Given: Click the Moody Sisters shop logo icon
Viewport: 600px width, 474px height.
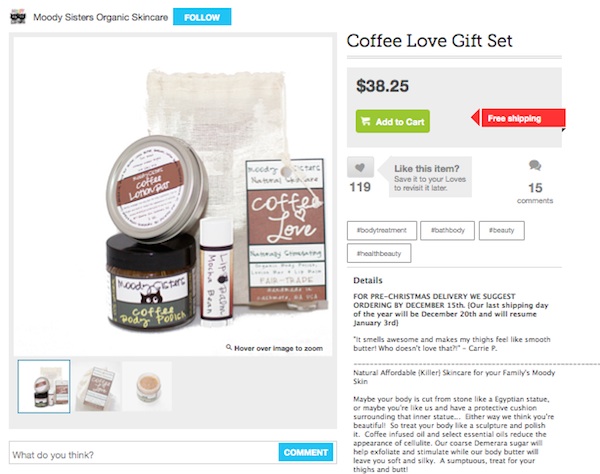Looking at the screenshot, I should click(18, 17).
